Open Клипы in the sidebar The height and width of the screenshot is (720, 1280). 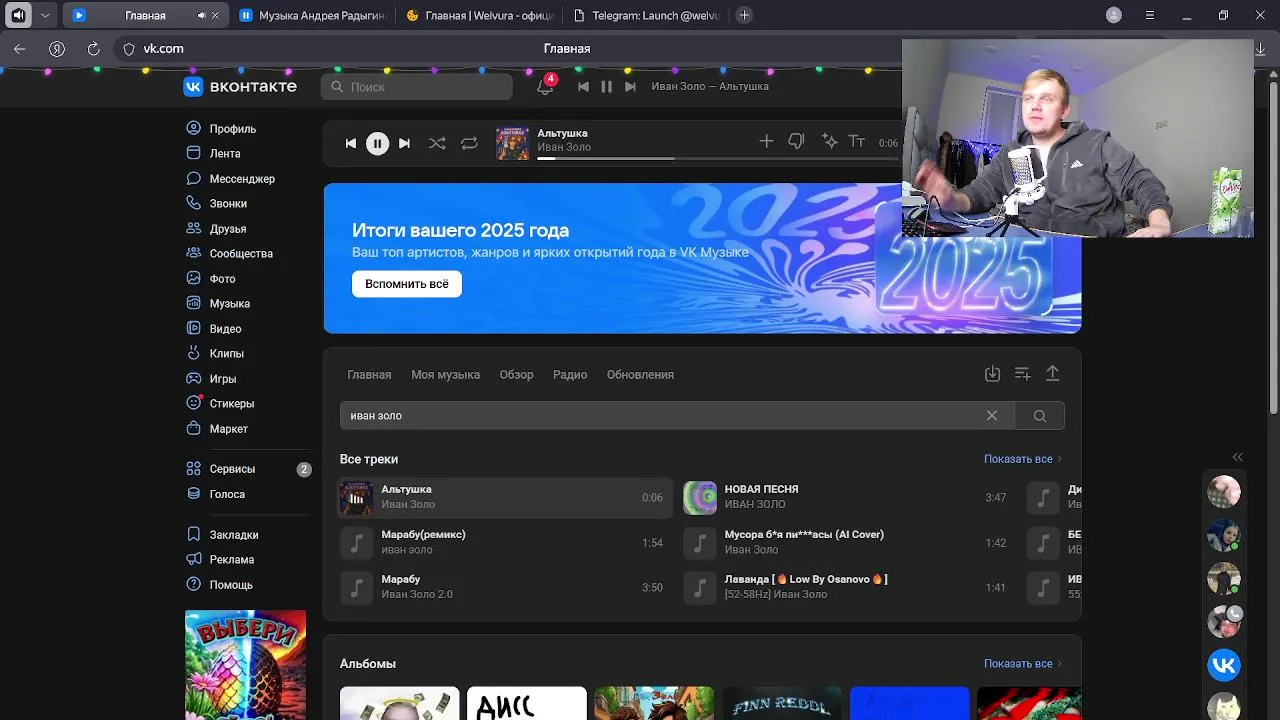(215, 354)
